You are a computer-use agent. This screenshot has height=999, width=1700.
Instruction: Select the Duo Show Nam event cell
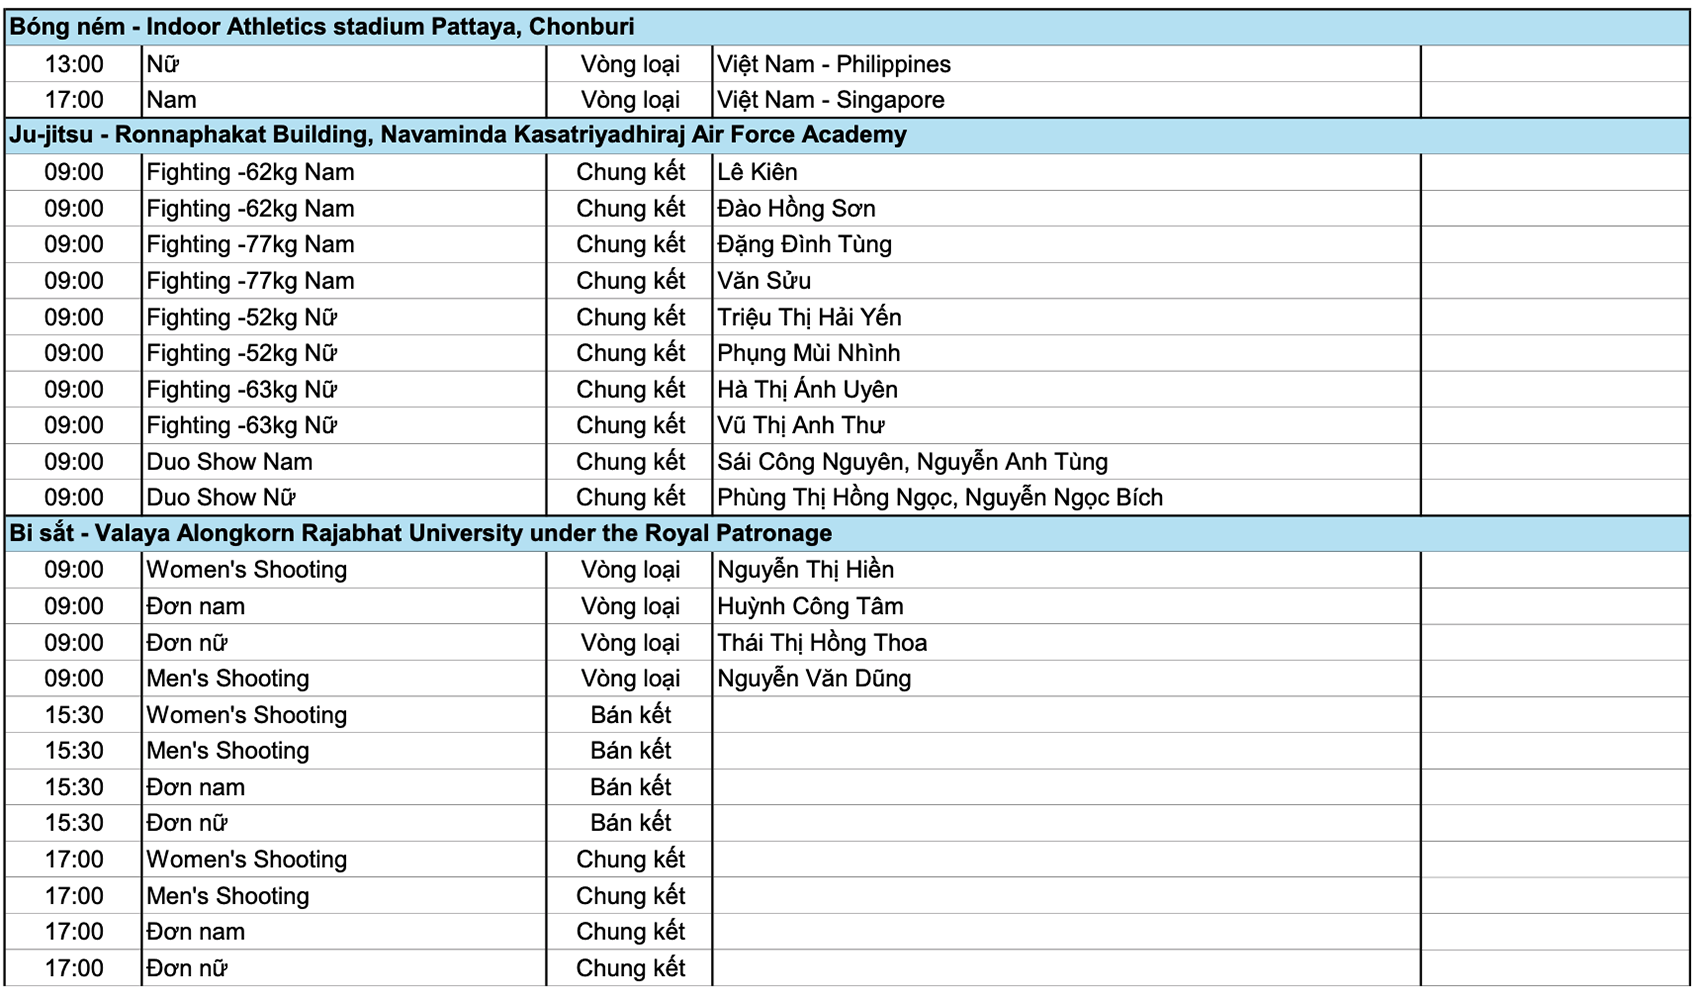coord(229,461)
